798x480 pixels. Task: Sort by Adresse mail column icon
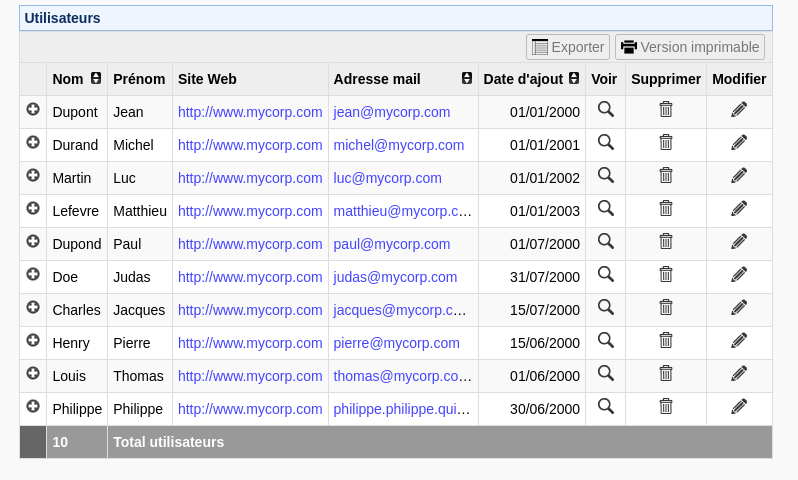[467, 78]
